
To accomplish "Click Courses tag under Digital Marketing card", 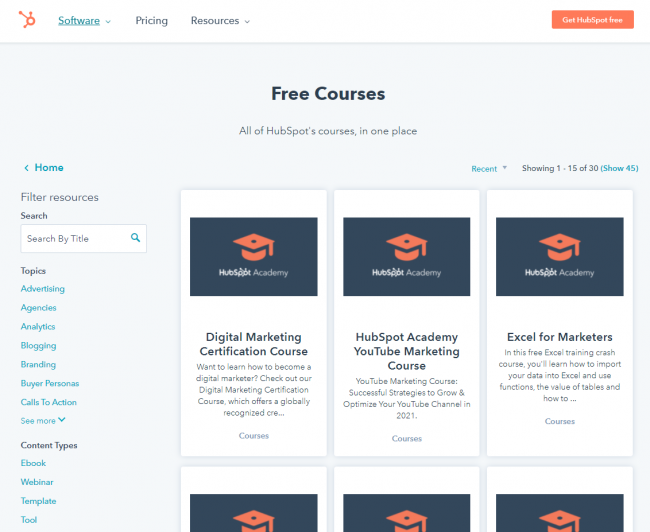I will click(254, 436).
